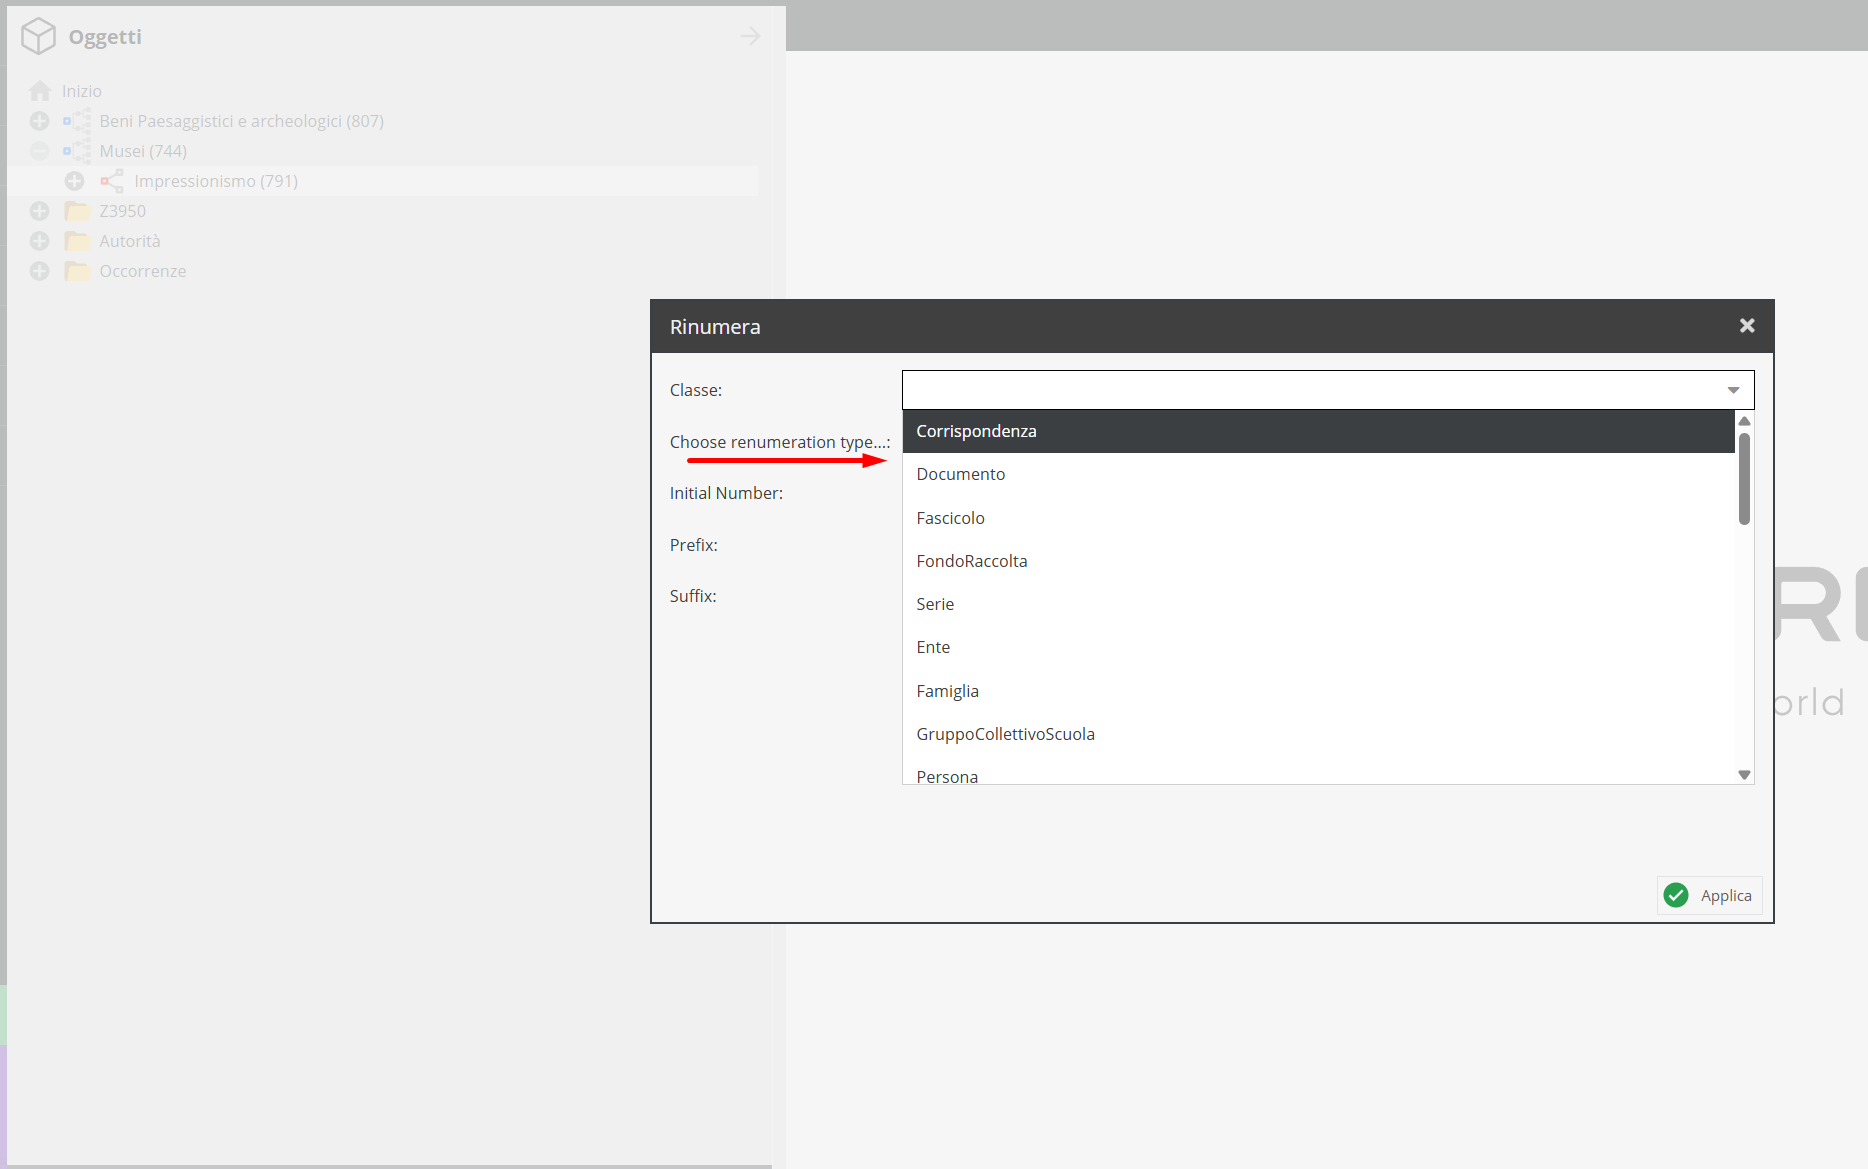Click the Oggetti panel title

[105, 37]
